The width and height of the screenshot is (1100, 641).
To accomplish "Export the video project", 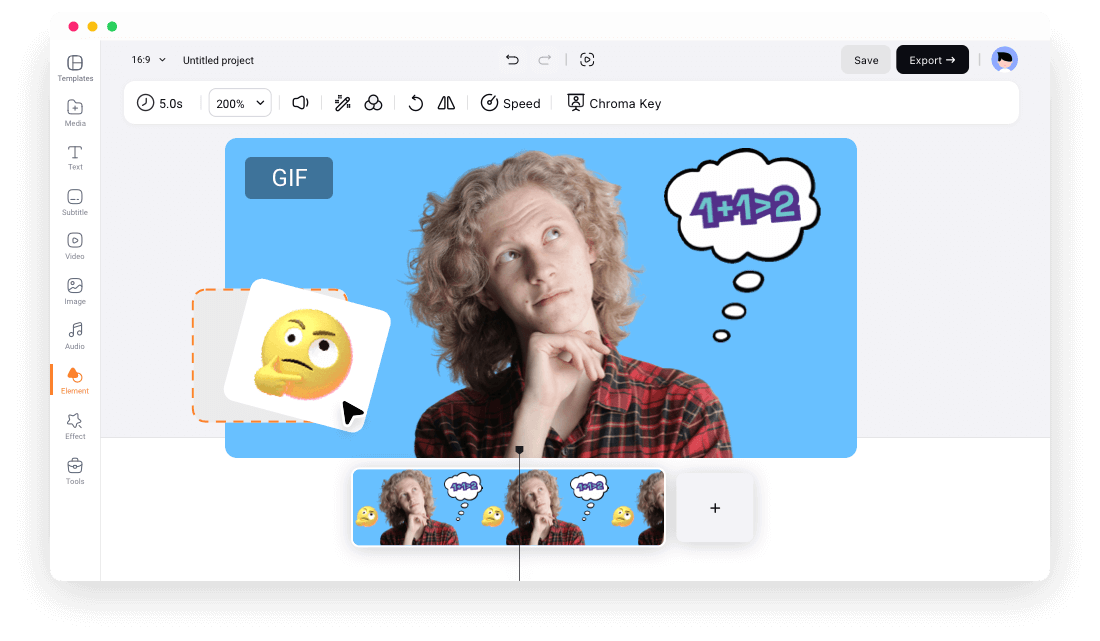I will tap(932, 60).
